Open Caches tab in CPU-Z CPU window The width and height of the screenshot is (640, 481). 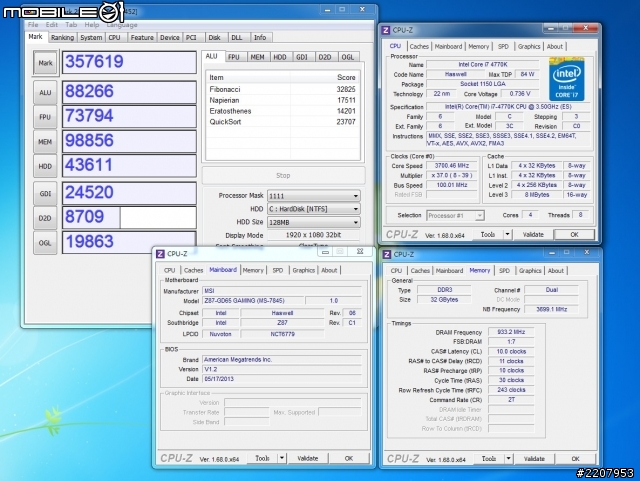(419, 47)
